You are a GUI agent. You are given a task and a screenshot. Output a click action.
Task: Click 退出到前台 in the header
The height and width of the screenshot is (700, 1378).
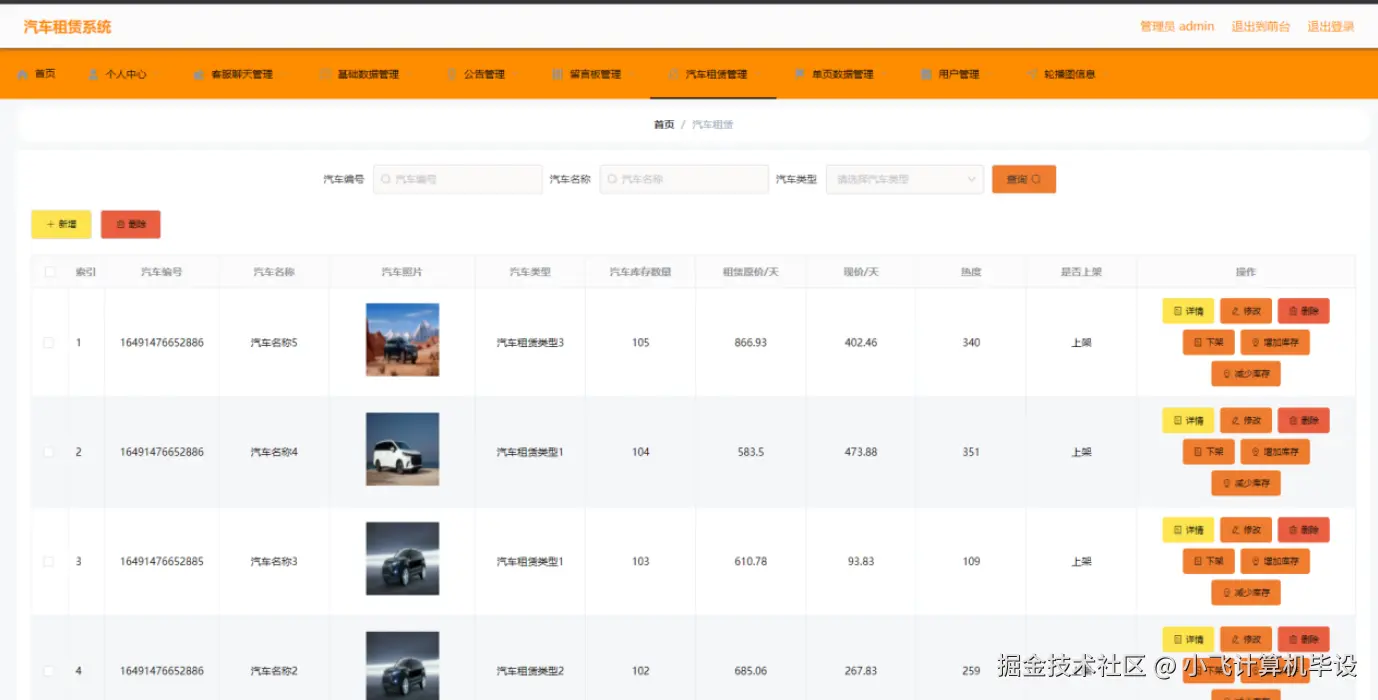pos(1261,27)
